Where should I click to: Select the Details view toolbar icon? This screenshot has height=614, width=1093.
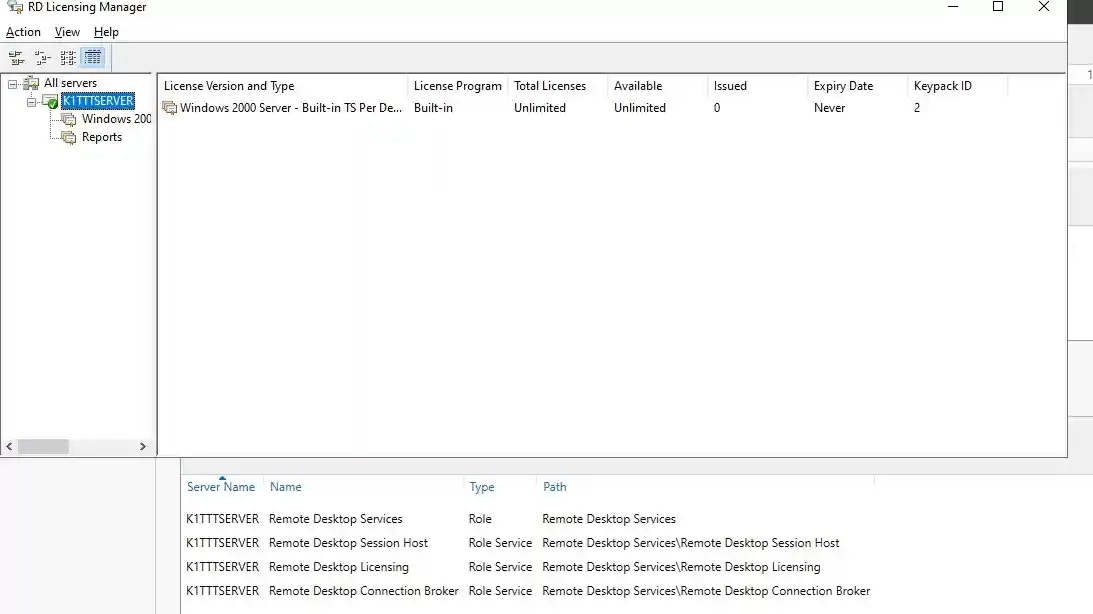coord(93,58)
